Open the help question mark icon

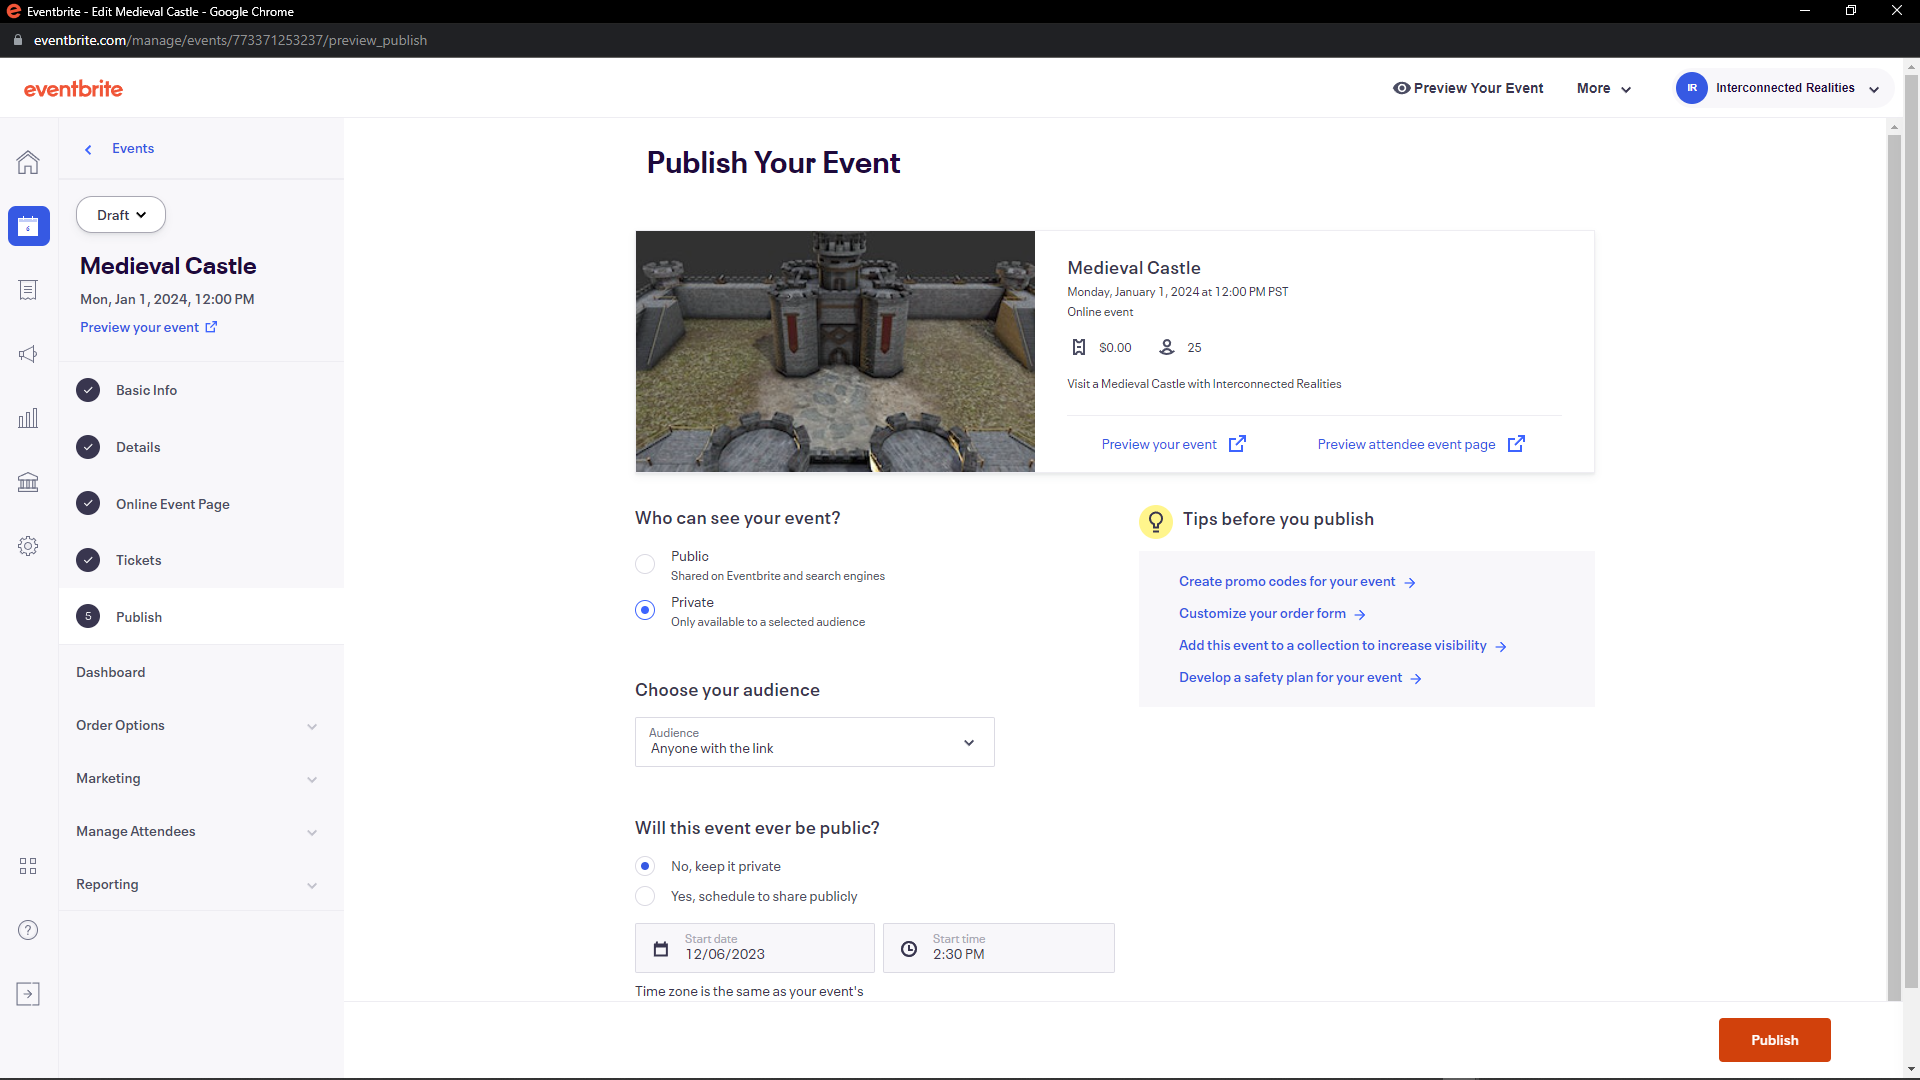click(28, 930)
